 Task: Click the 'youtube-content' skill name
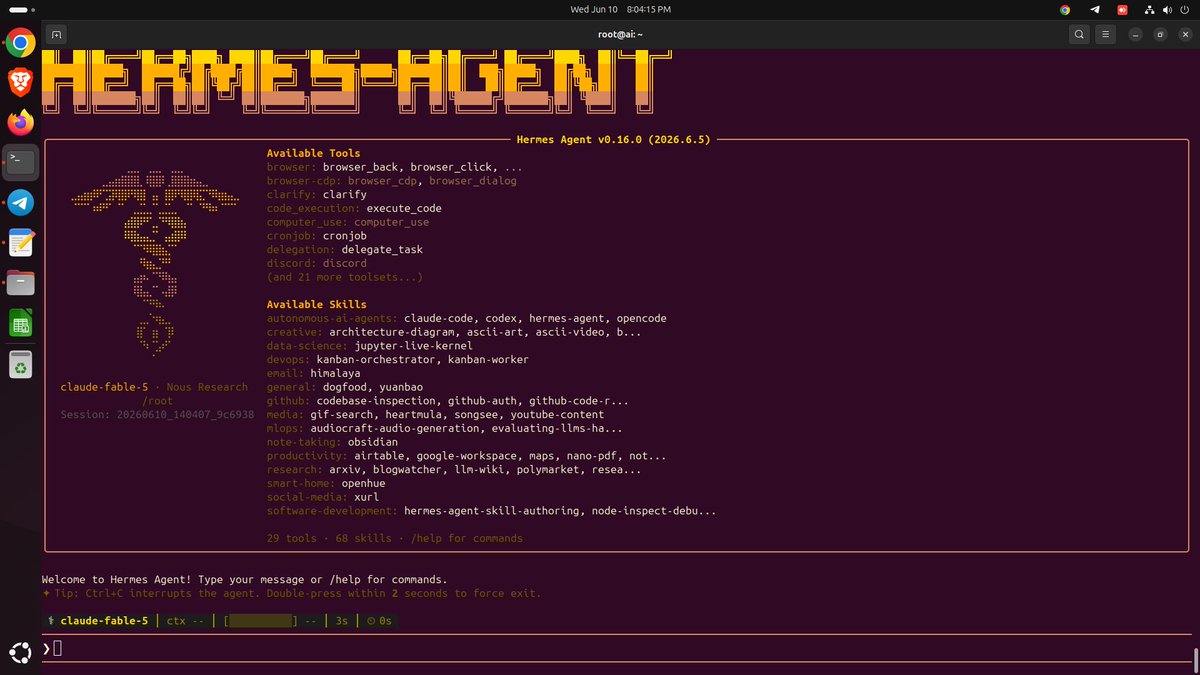point(557,414)
